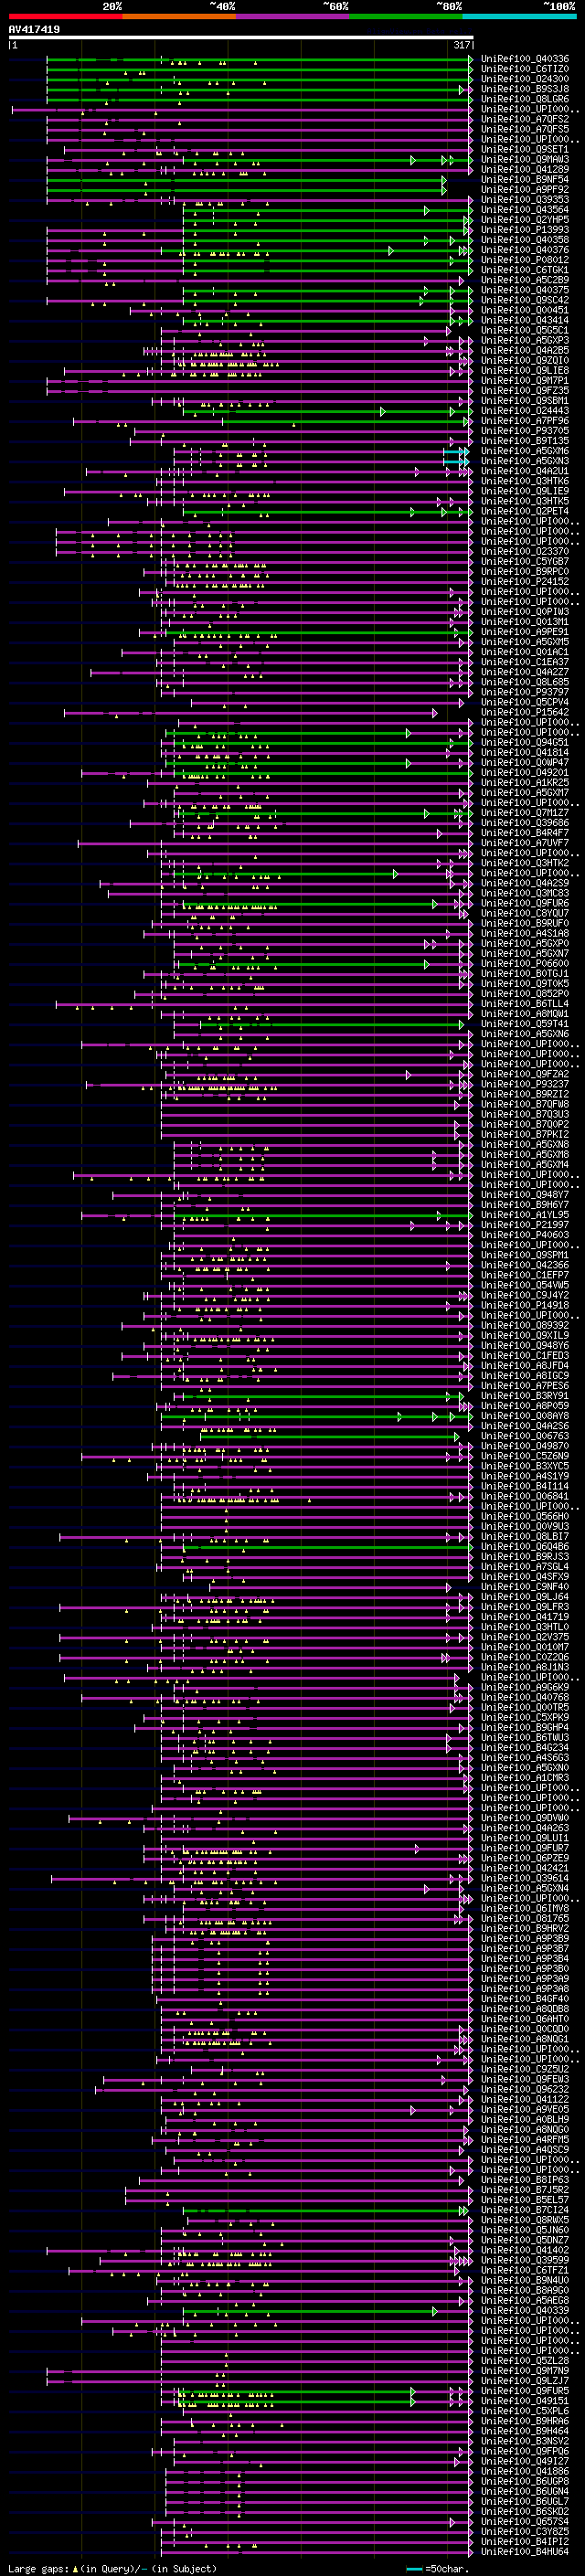Click hit label UniRef100_A5GXM6
The image size is (585, 2576).
[524, 451]
